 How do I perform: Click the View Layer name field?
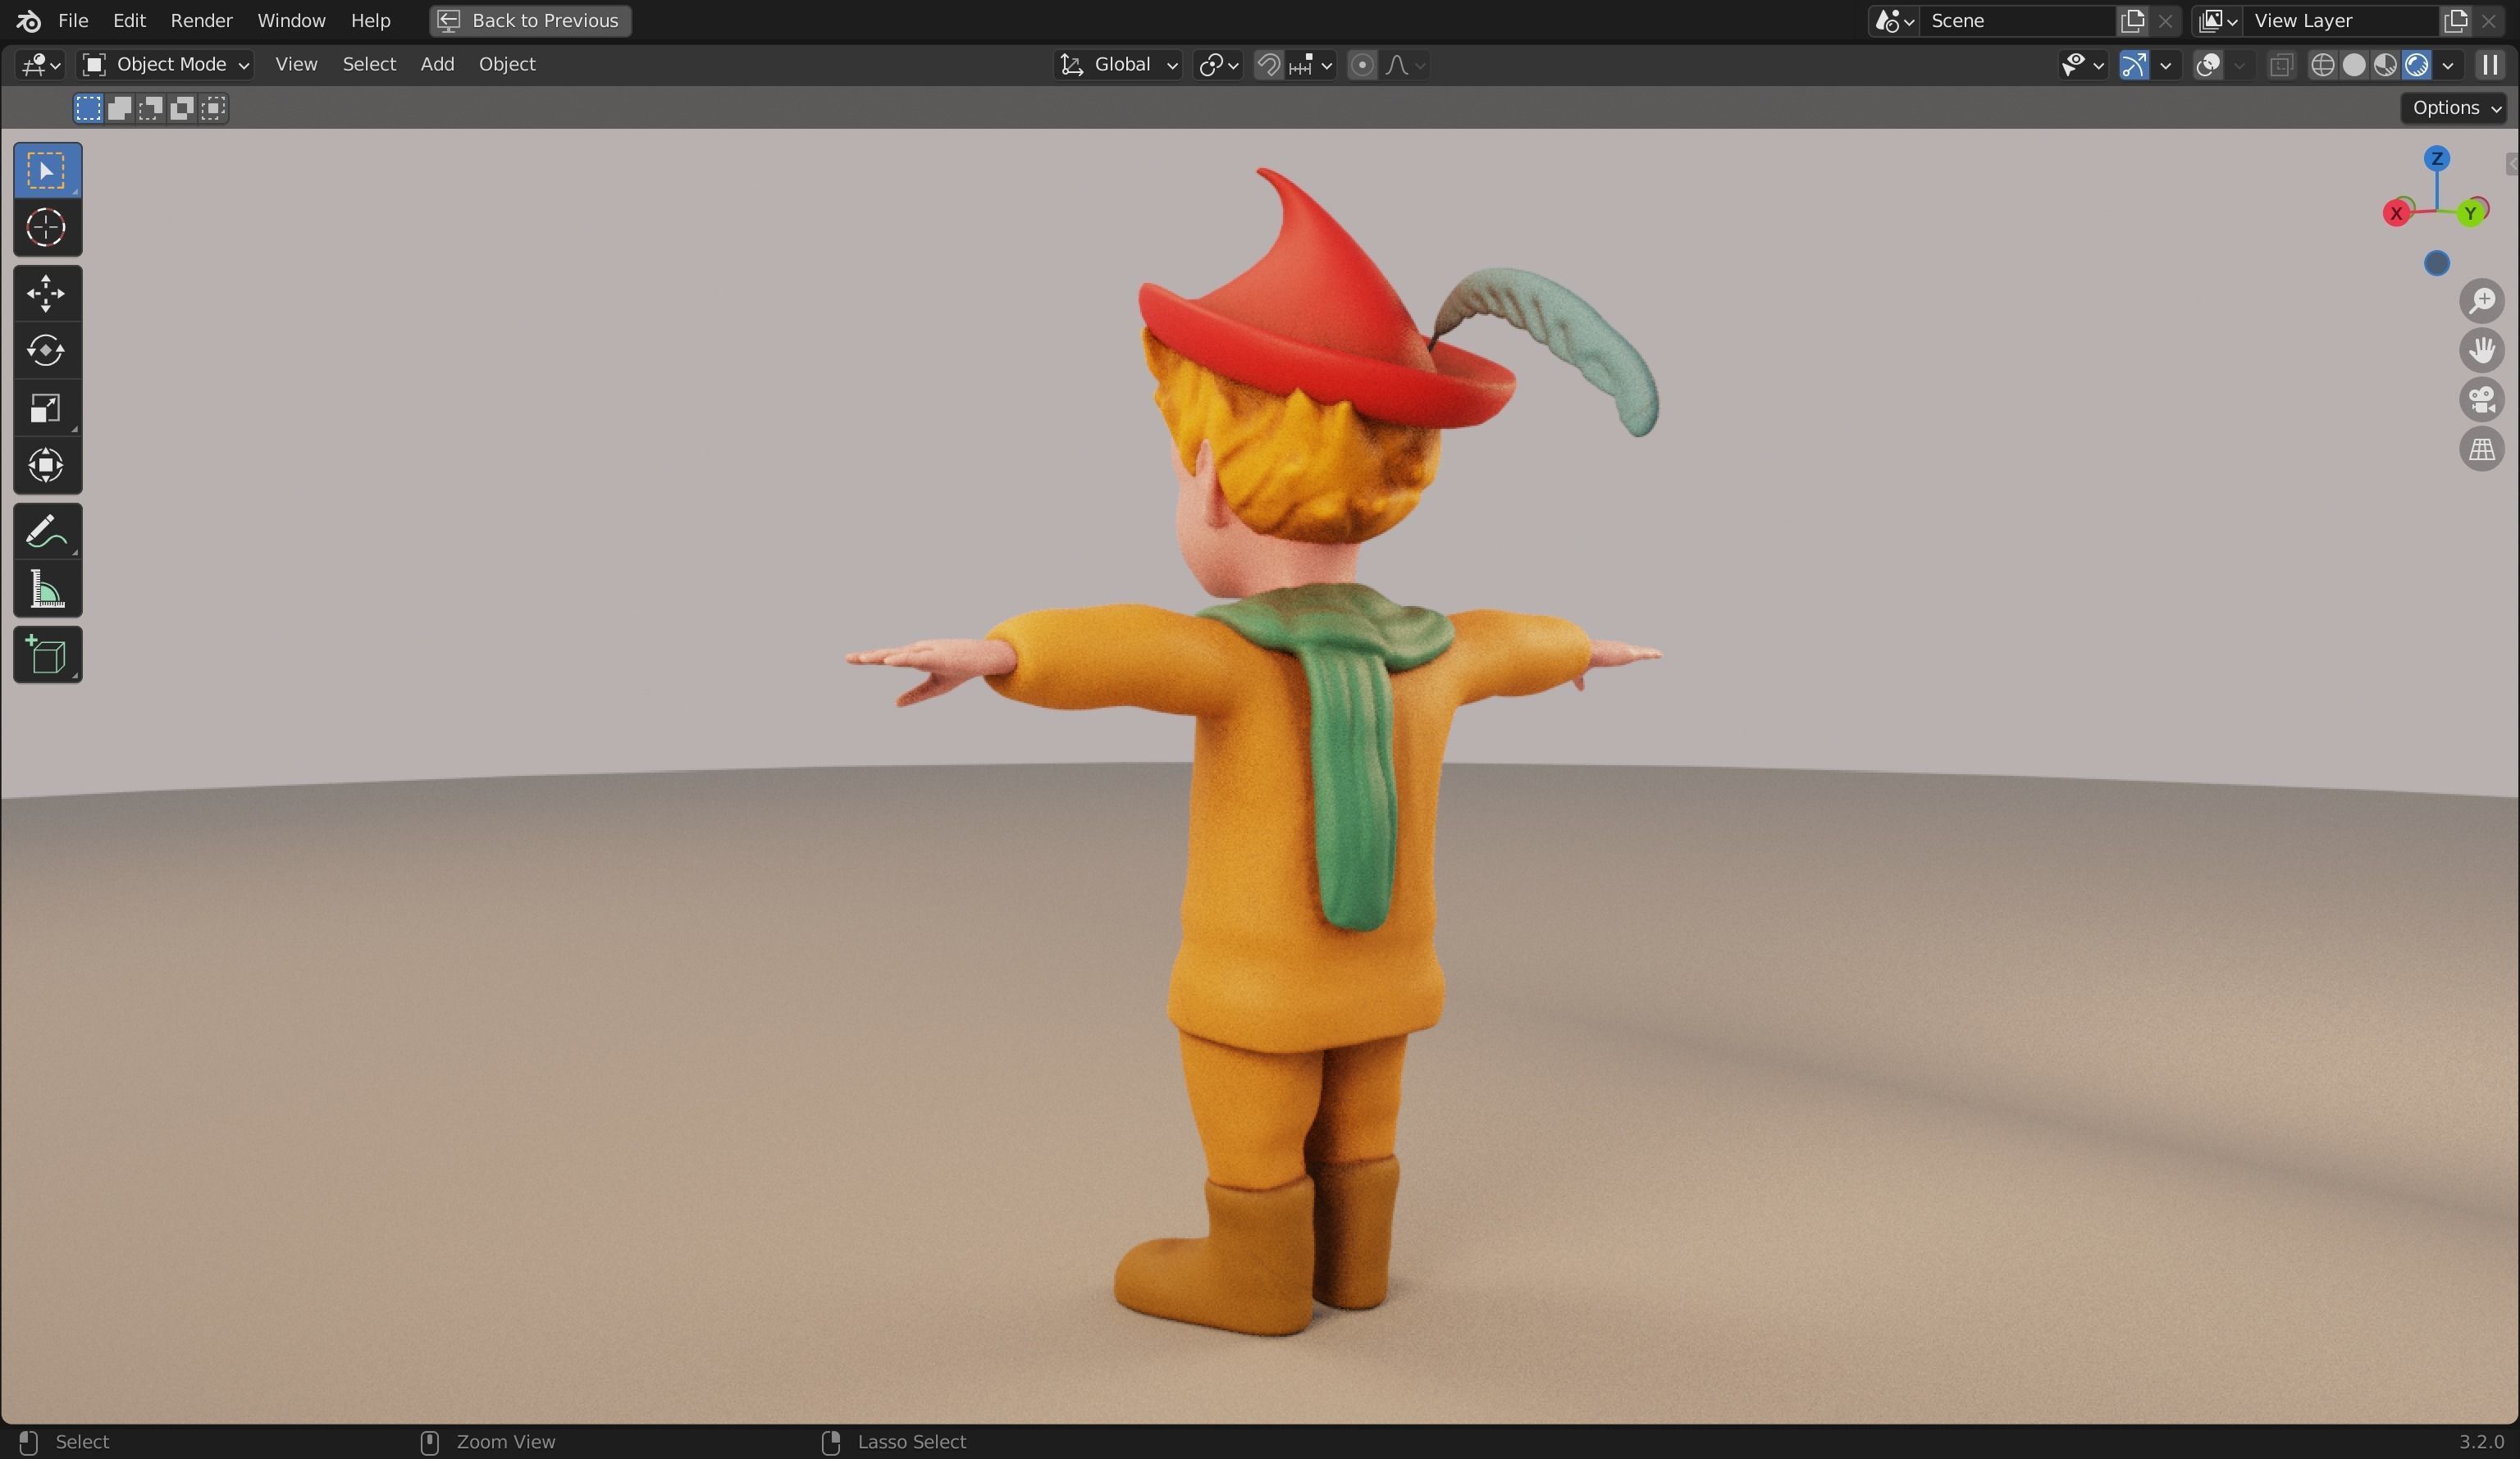tap(2342, 20)
